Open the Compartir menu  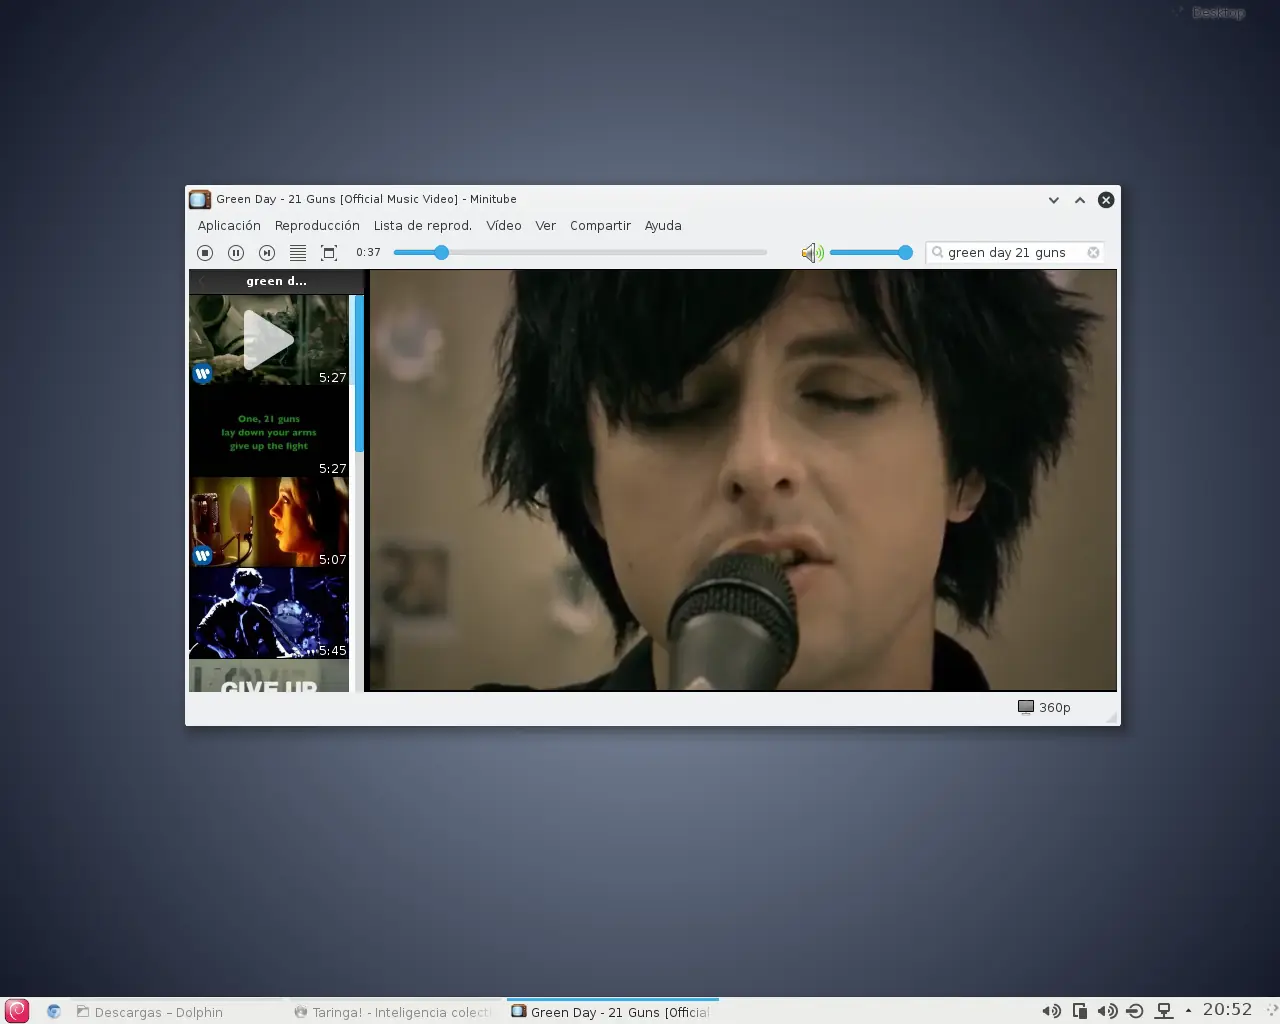600,226
